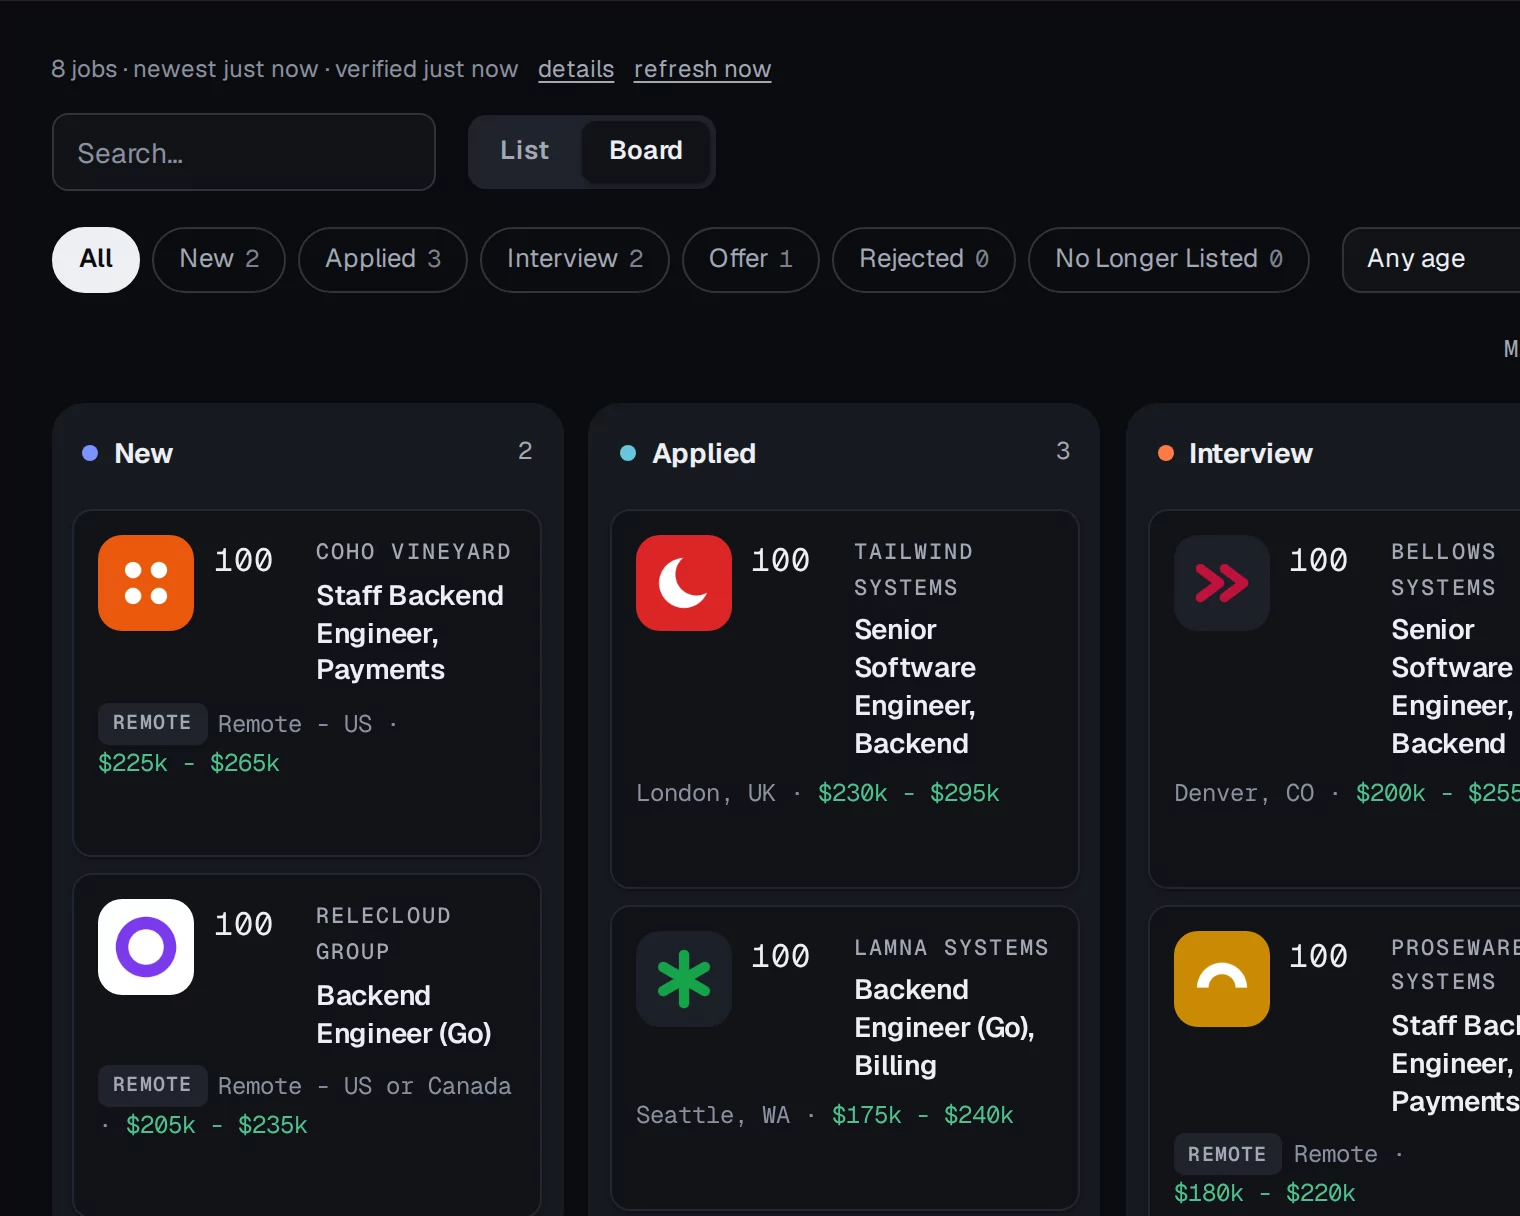Filter jobs by Applied status

[383, 259]
